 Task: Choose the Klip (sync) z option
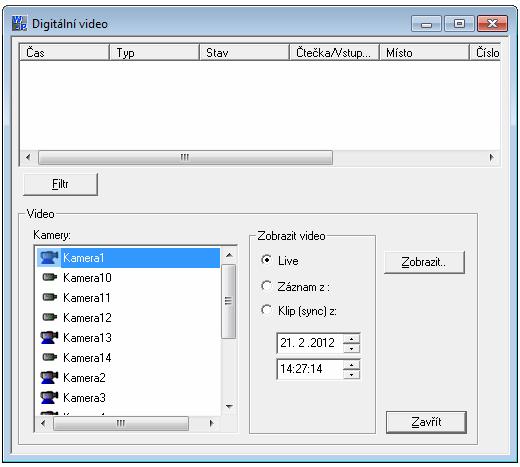point(266,310)
